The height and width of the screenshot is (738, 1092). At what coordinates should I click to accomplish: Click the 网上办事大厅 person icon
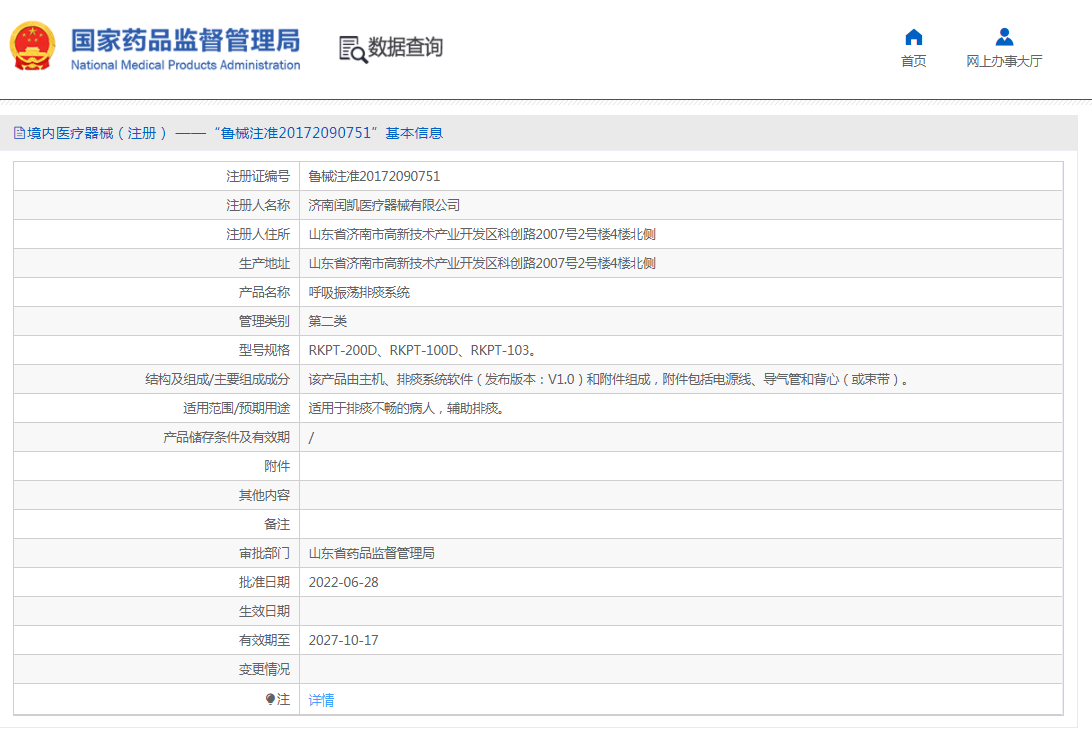[1004, 37]
